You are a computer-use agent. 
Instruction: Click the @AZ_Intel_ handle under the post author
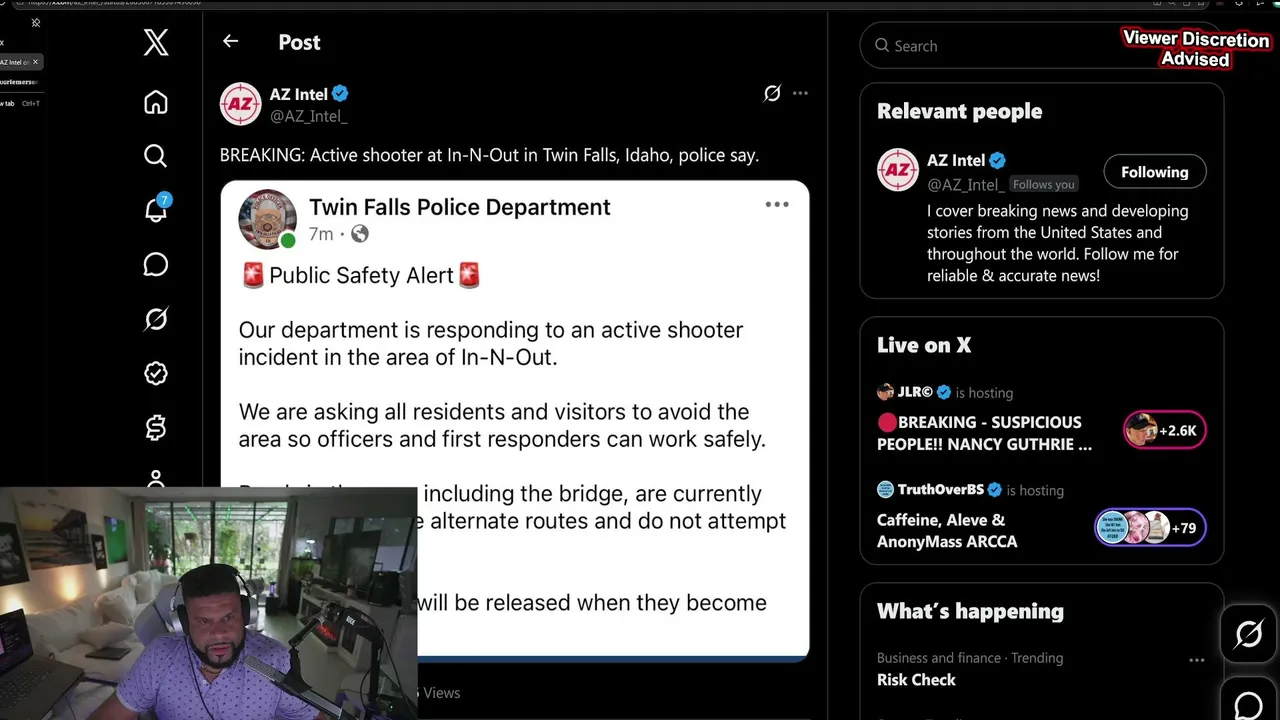(308, 116)
